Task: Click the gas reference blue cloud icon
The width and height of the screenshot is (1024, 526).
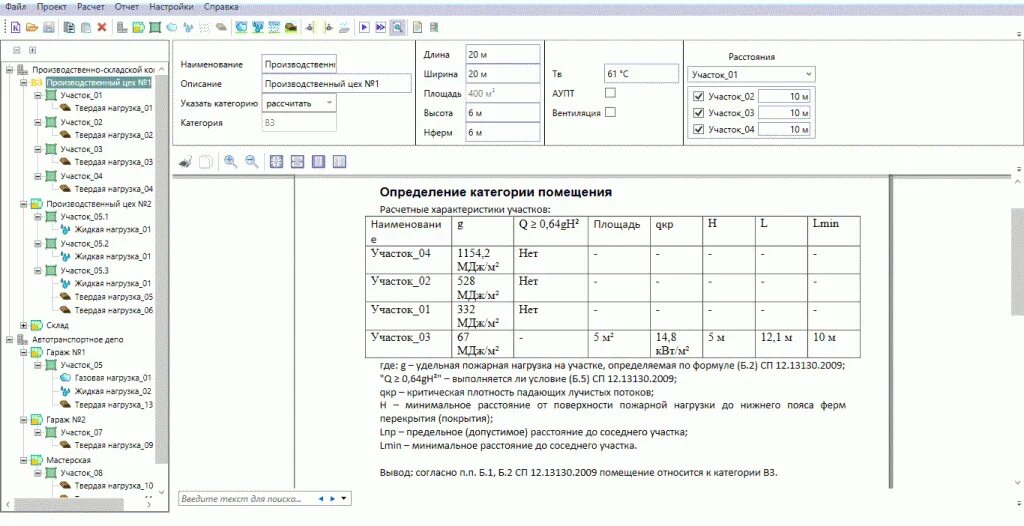Action: tap(241, 27)
